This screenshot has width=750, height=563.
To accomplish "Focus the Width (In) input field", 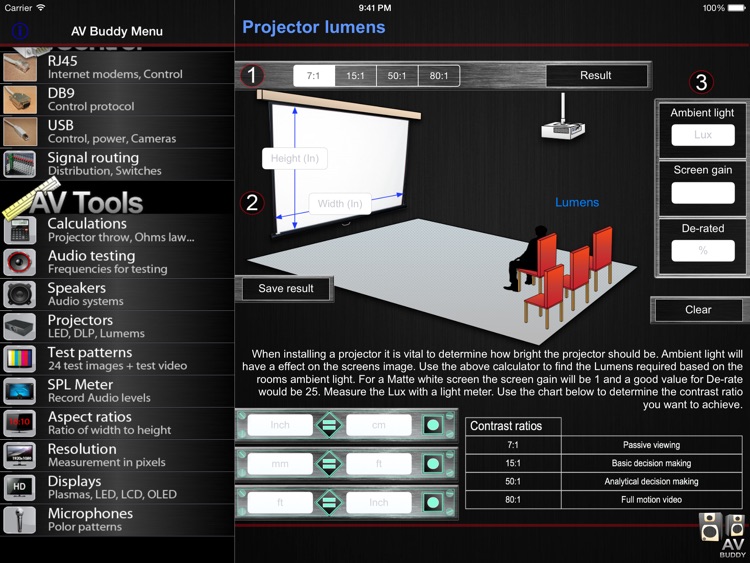I will coord(340,204).
